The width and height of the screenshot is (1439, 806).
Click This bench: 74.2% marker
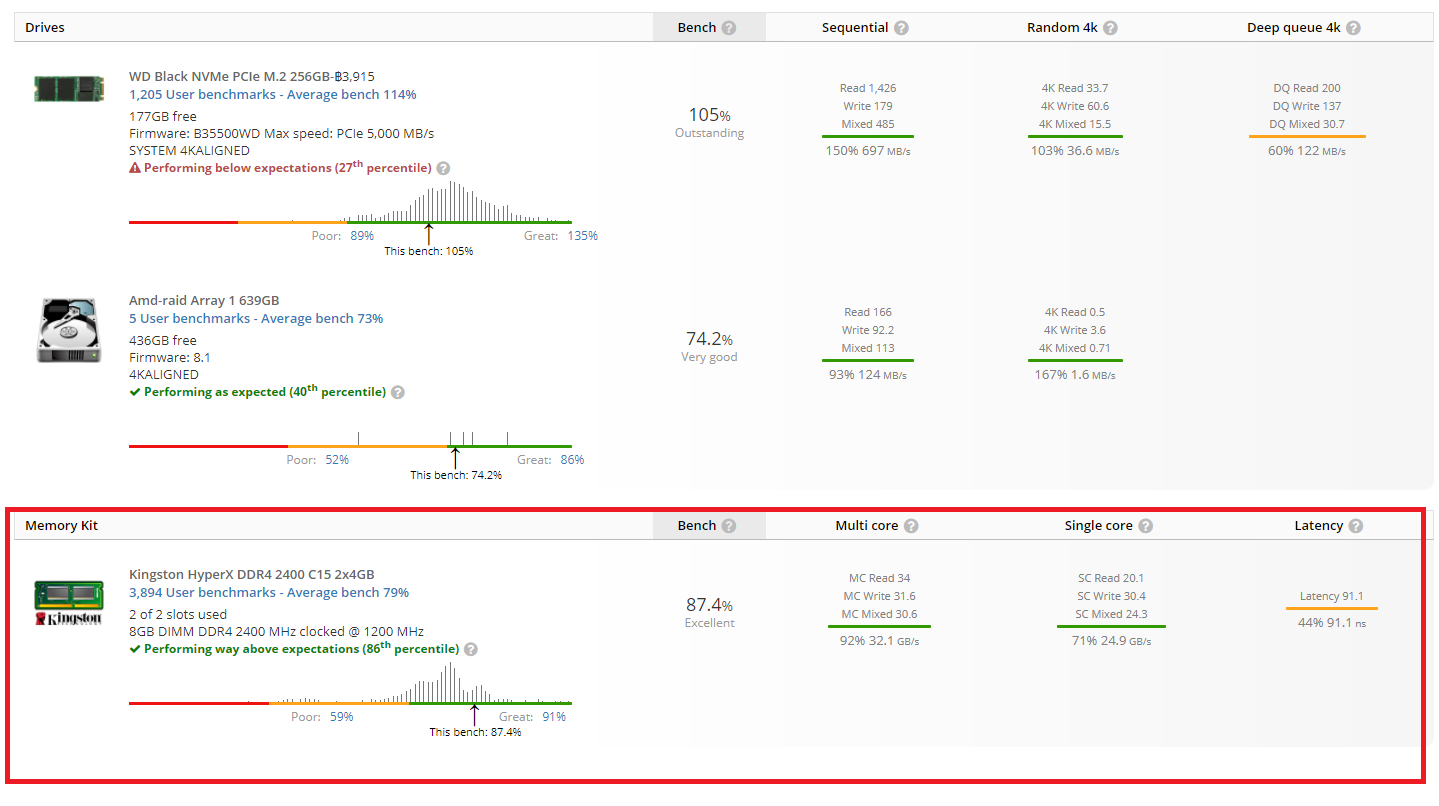456,476
